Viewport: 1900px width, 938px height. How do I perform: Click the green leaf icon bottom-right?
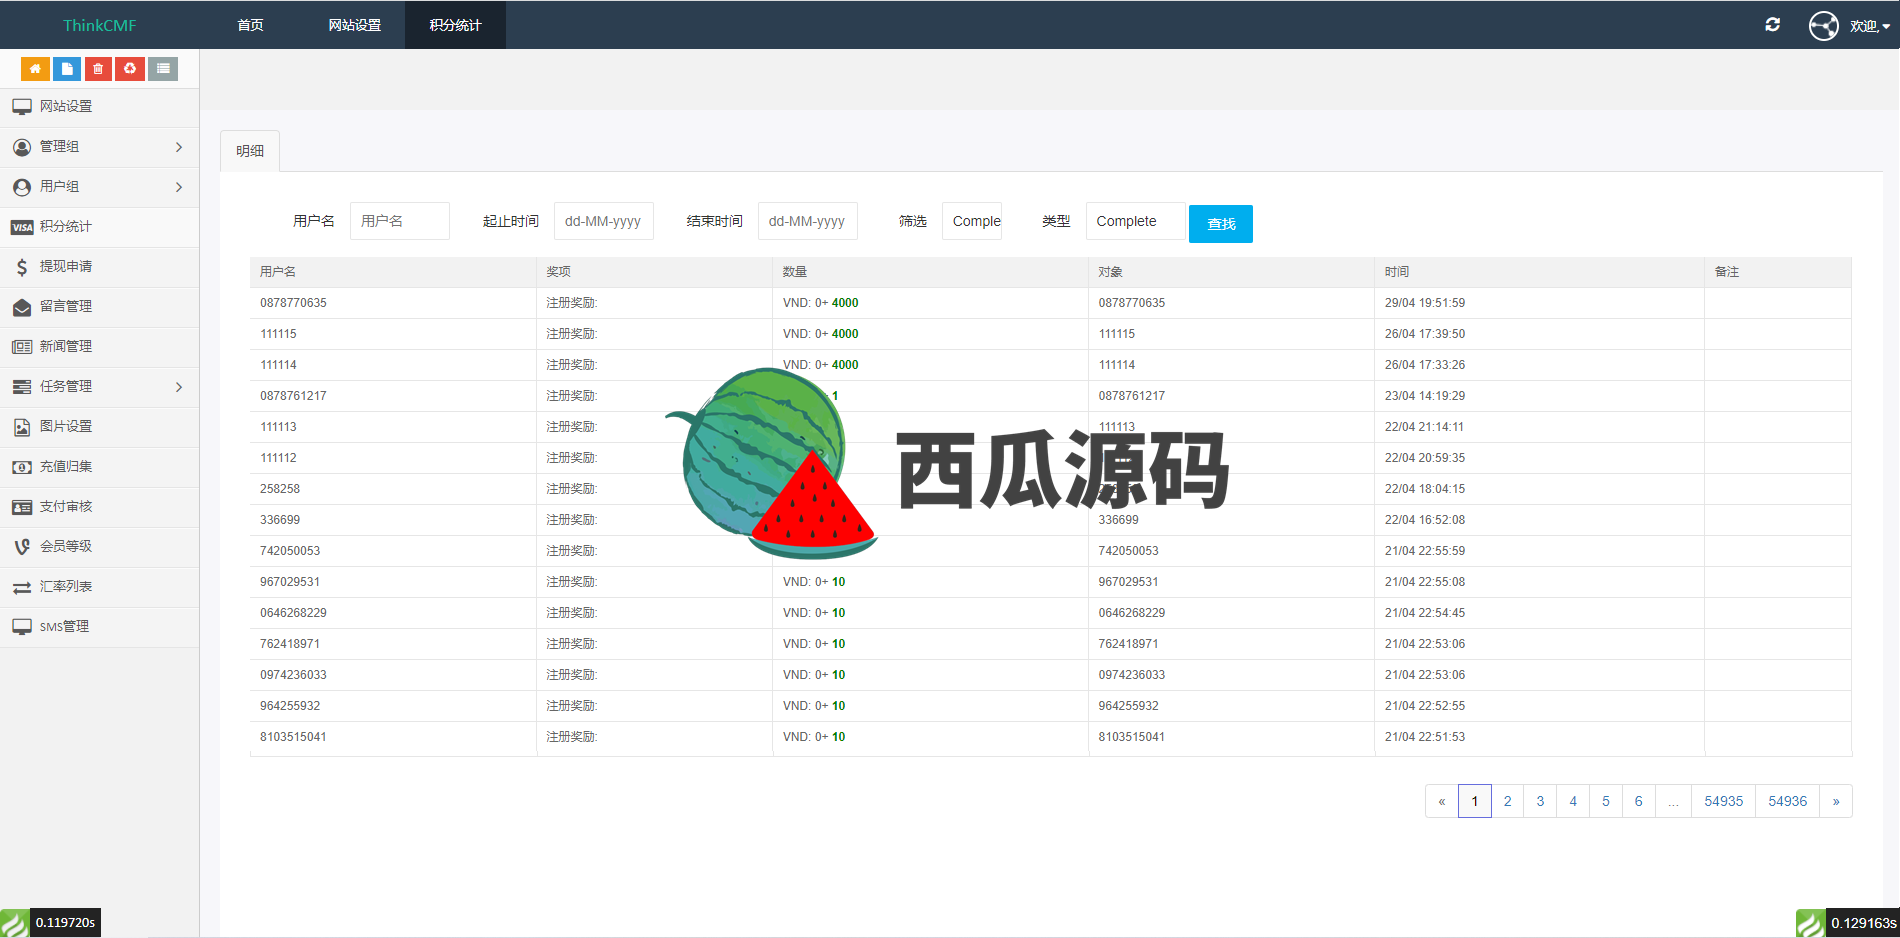[x=1811, y=923]
